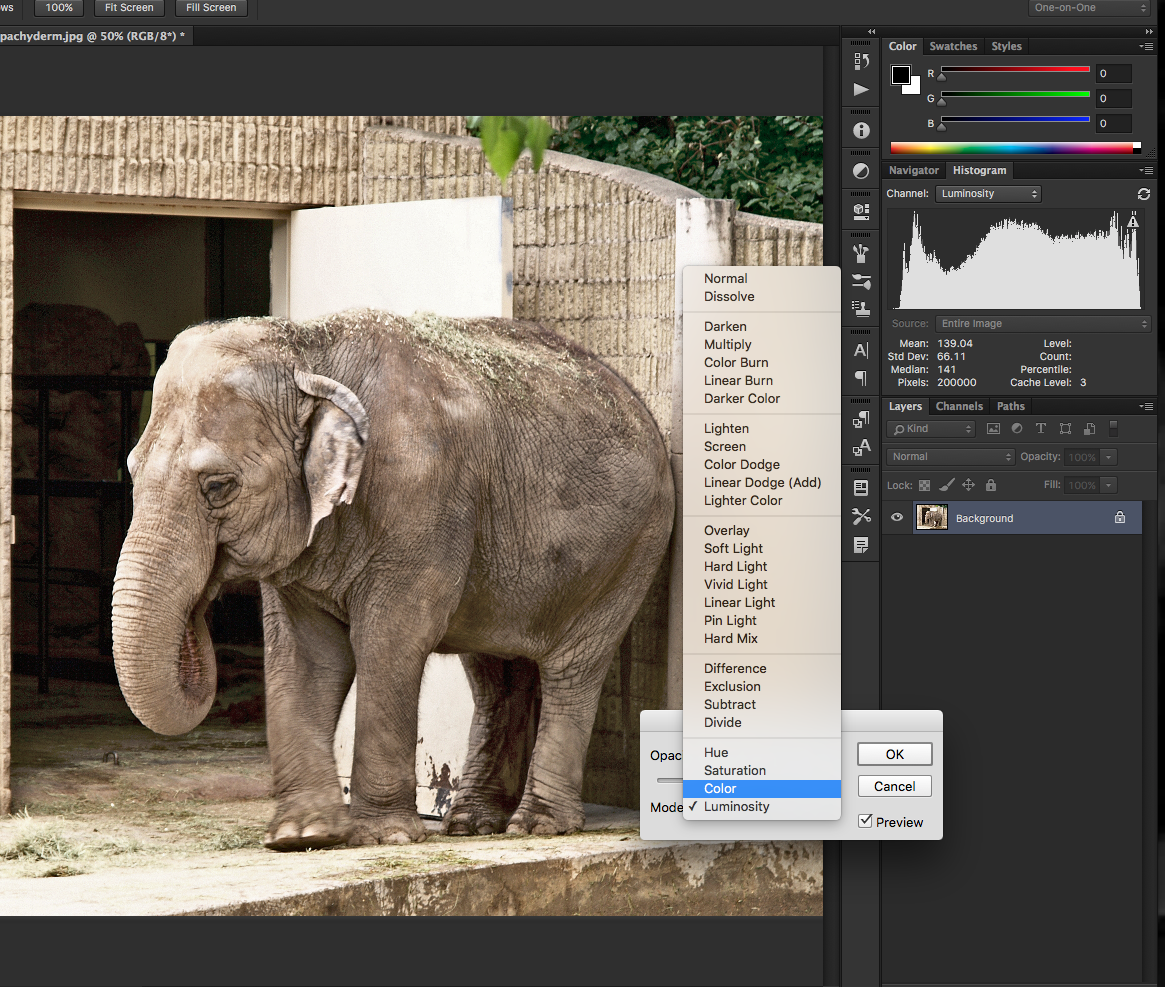
Task: Open the Paragraph panel icon
Action: (860, 378)
